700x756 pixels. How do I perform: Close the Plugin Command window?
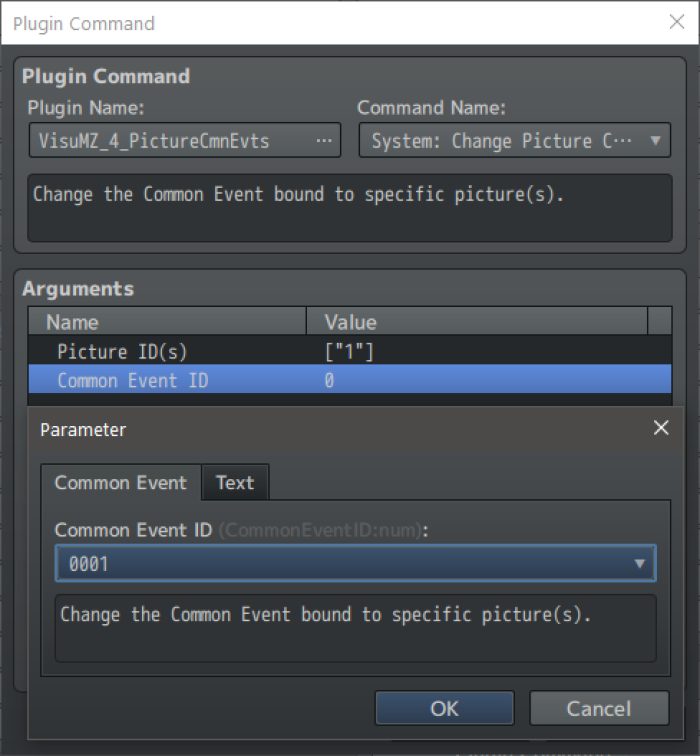[677, 22]
